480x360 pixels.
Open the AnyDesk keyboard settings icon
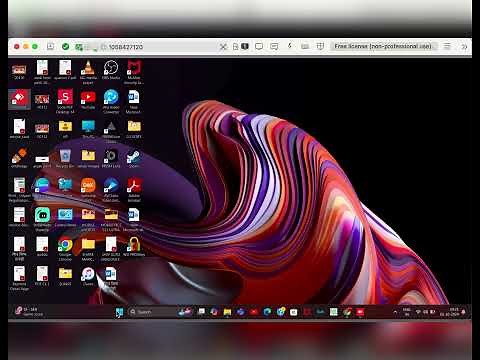[x=305, y=46]
